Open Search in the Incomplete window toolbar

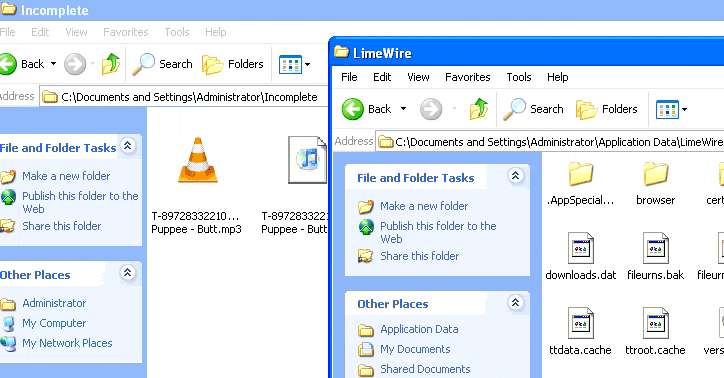162,64
